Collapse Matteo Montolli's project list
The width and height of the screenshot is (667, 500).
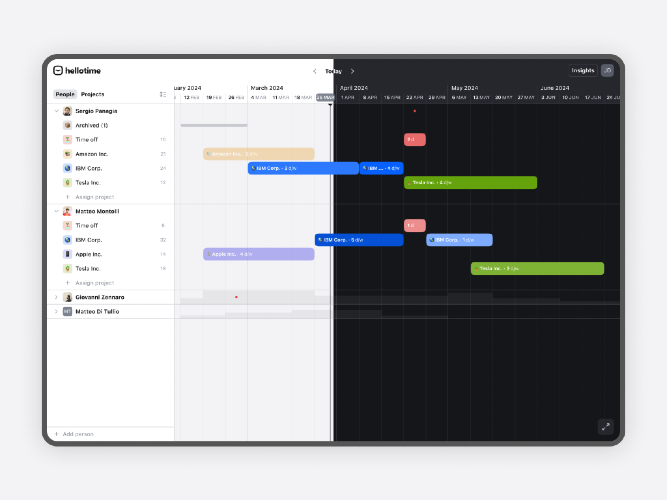[56, 211]
